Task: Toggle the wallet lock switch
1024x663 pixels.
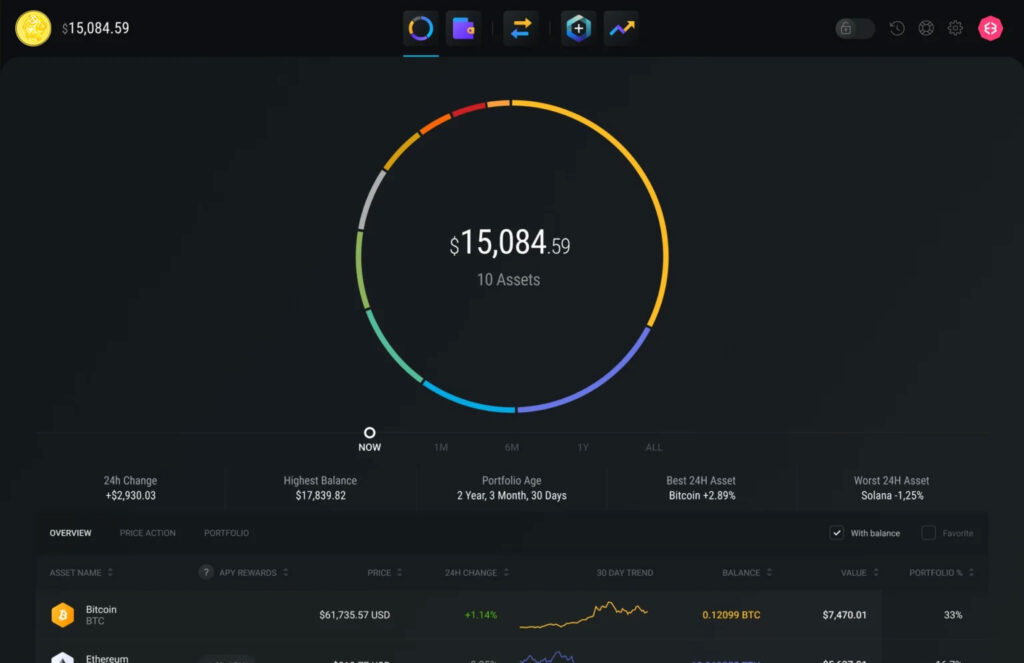Action: 855,29
